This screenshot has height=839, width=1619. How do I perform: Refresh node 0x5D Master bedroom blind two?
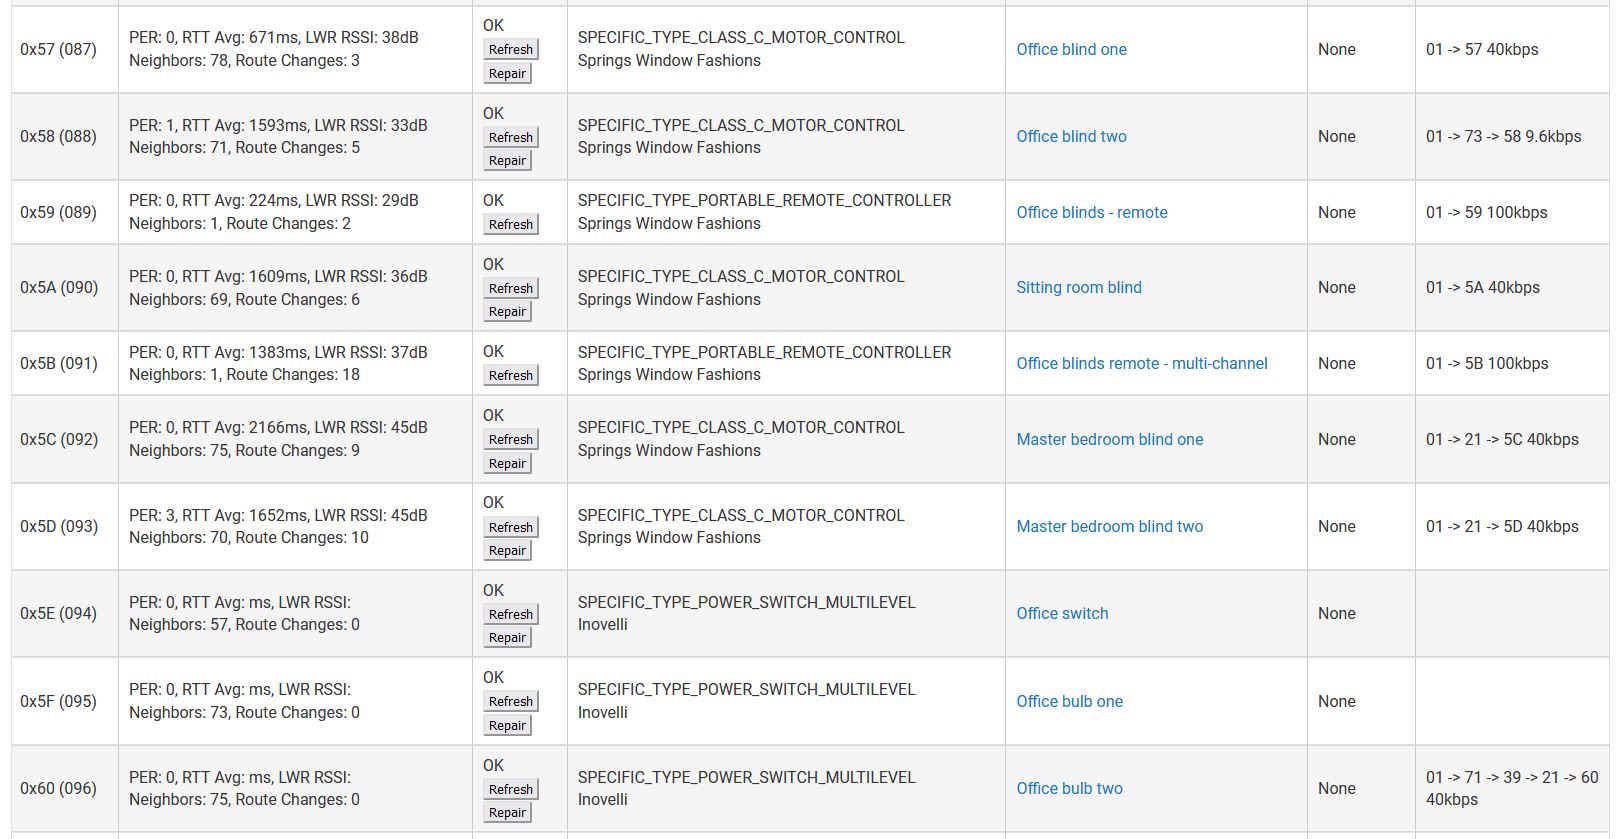coord(510,527)
